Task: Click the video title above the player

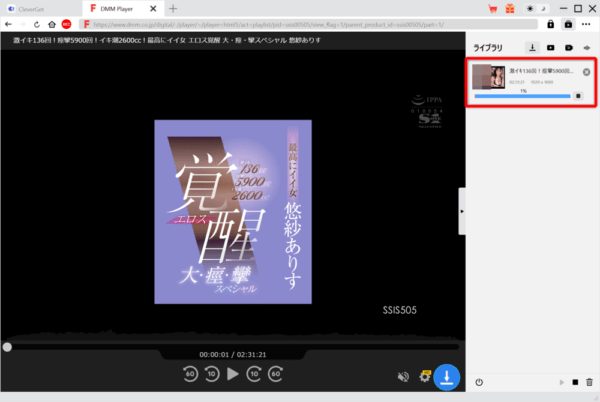Action: pos(167,40)
